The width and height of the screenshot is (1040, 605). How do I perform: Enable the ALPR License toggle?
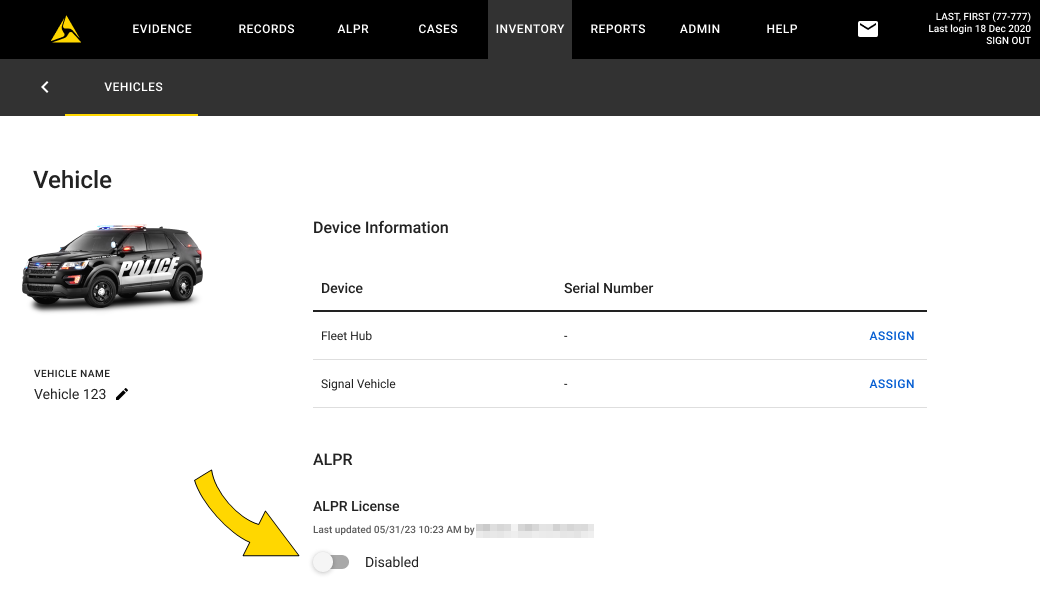tap(331, 562)
